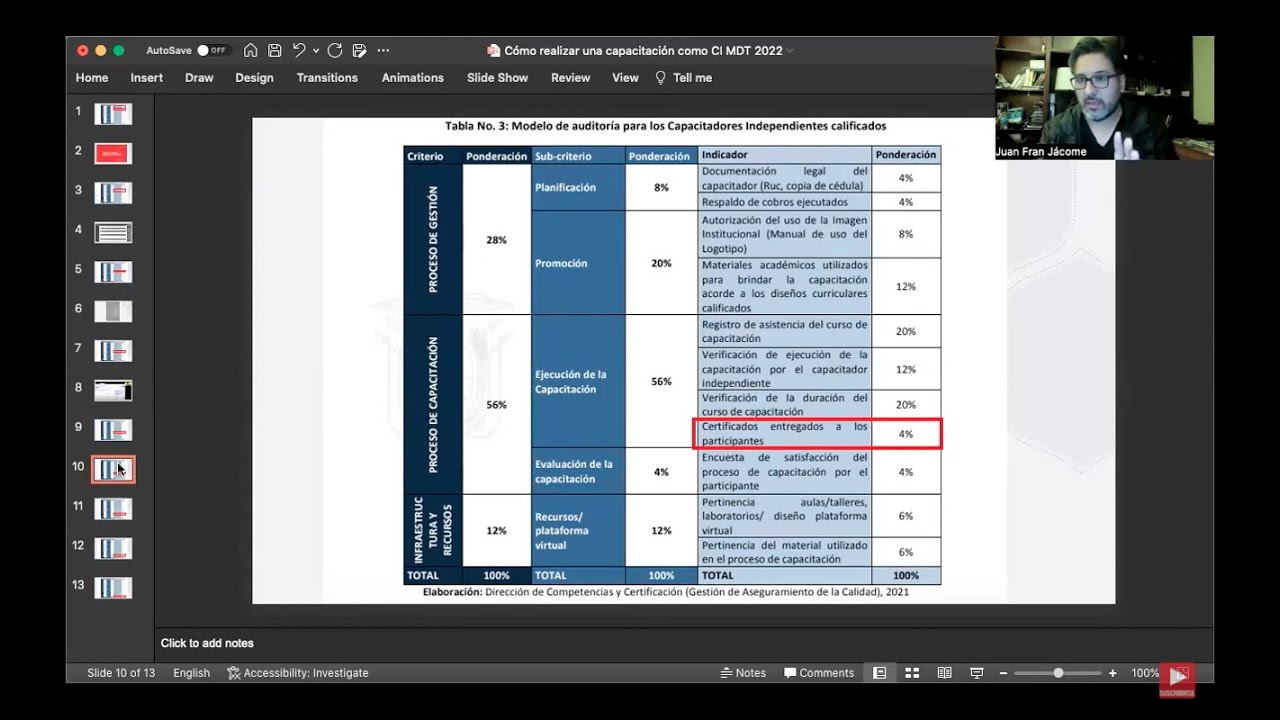Viewport: 1280px width, 720px height.
Task: Open the Review tab
Action: coord(570,78)
